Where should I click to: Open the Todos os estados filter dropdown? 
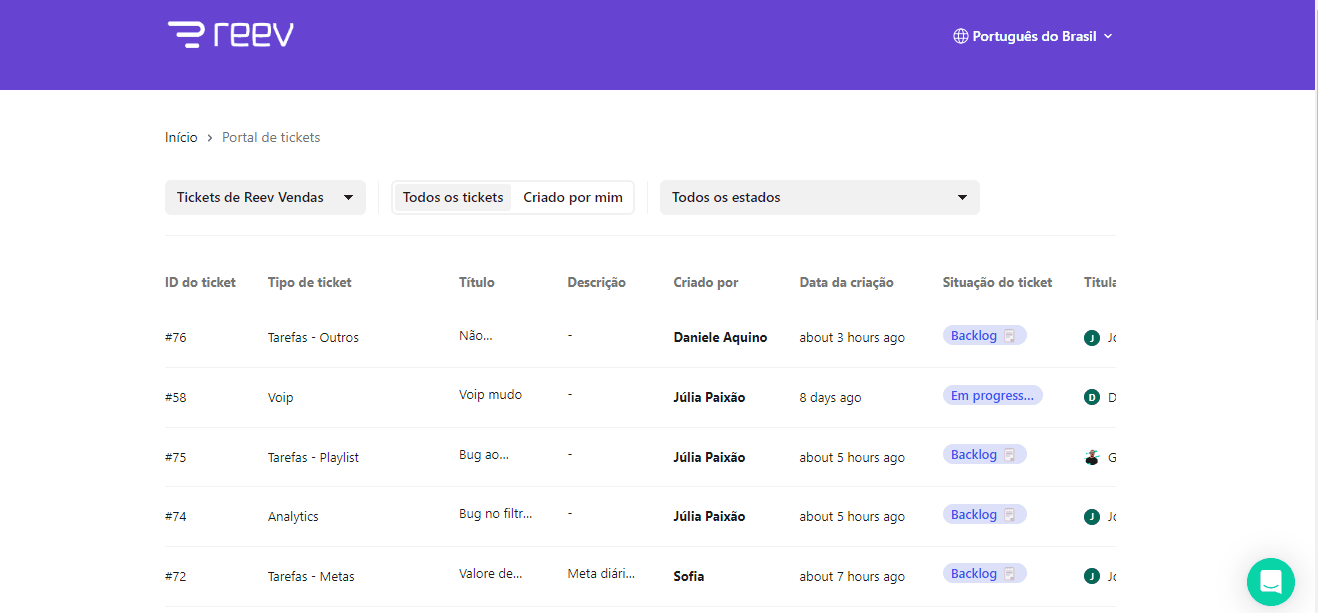[x=820, y=197]
